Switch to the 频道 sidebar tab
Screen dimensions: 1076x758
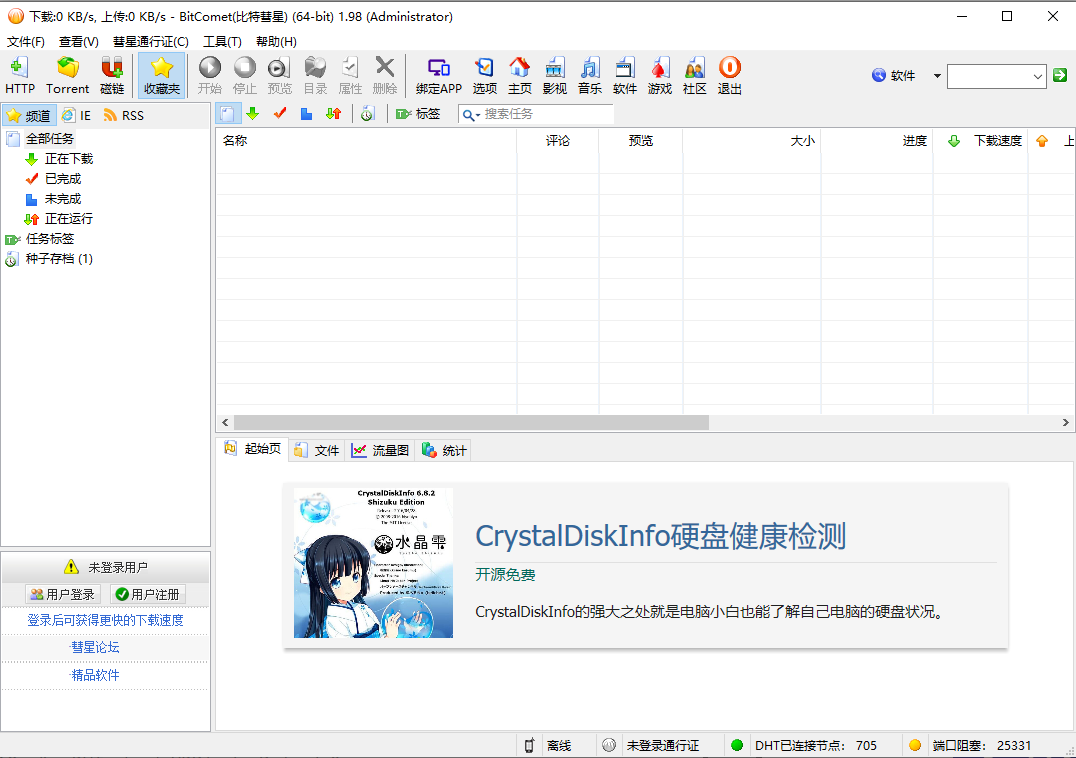[28, 115]
